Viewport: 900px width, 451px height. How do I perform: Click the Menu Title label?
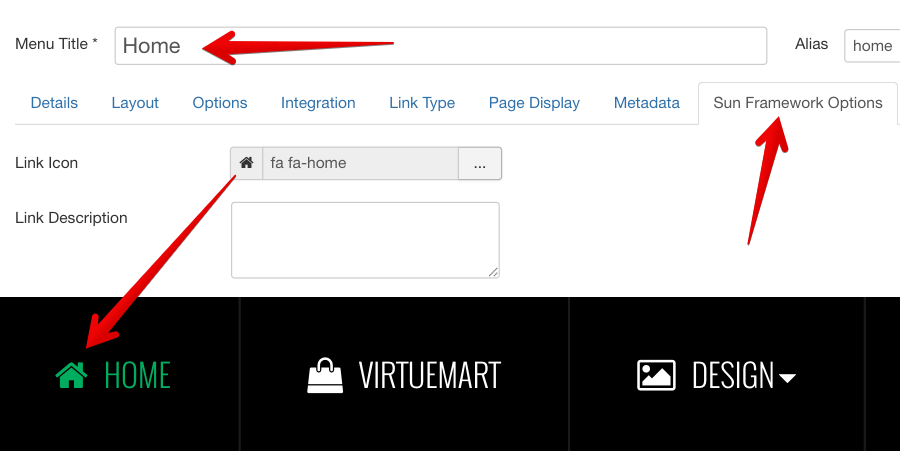56,44
